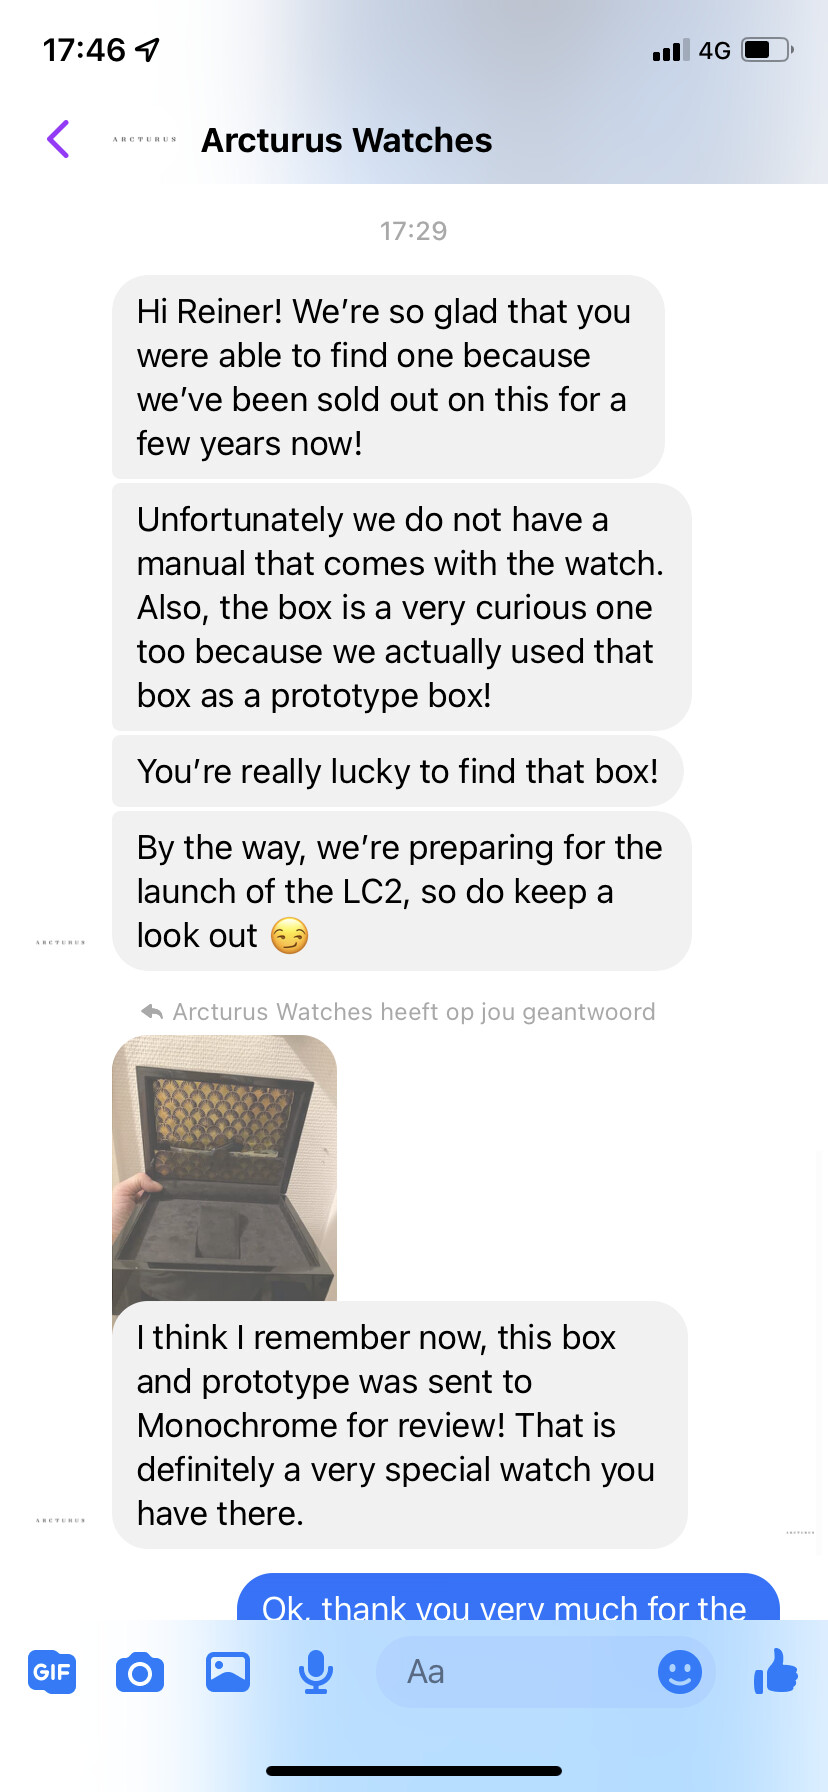Select the 'Hi Reiner!' message bubble
The width and height of the screenshot is (828, 1792).
coord(388,377)
